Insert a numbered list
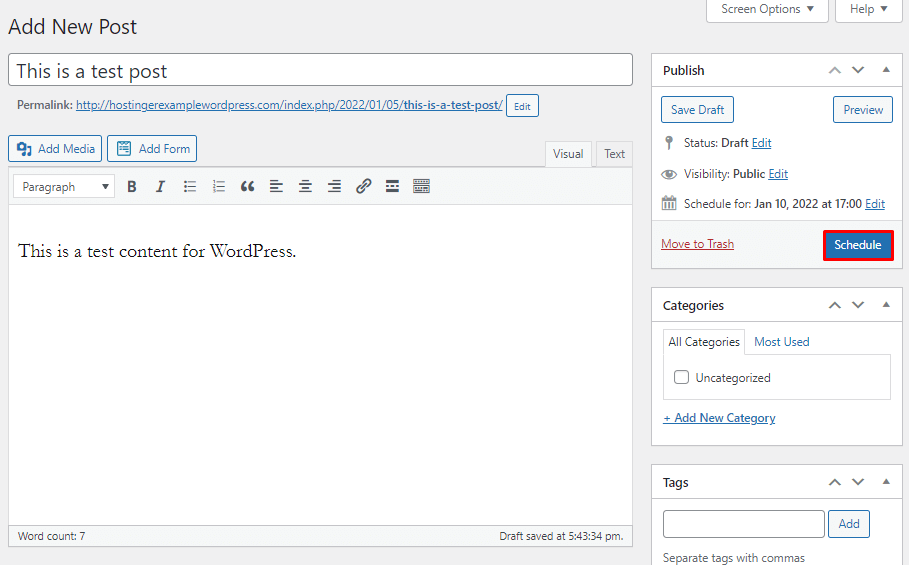The width and height of the screenshot is (909, 565). click(219, 187)
